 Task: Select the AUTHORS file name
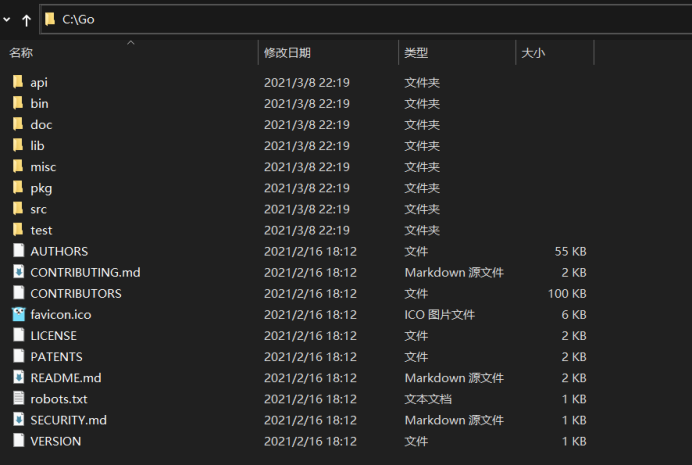point(59,251)
